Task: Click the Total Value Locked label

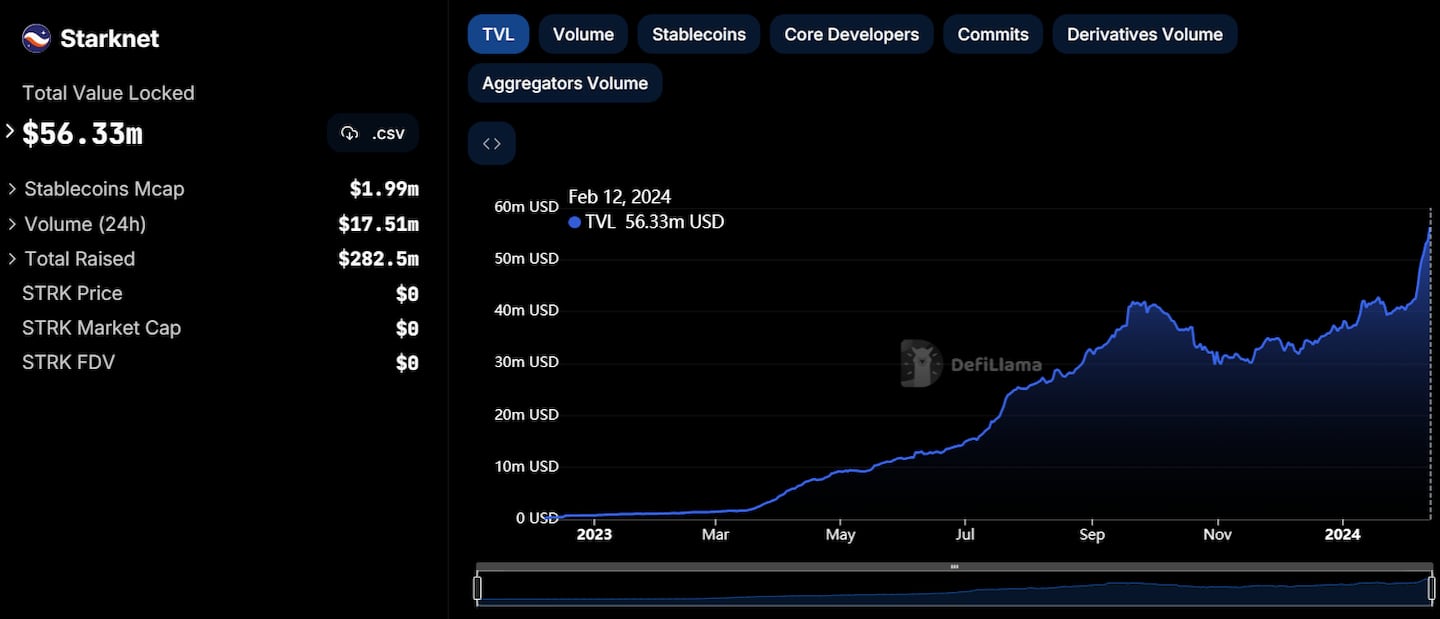Action: [x=108, y=93]
